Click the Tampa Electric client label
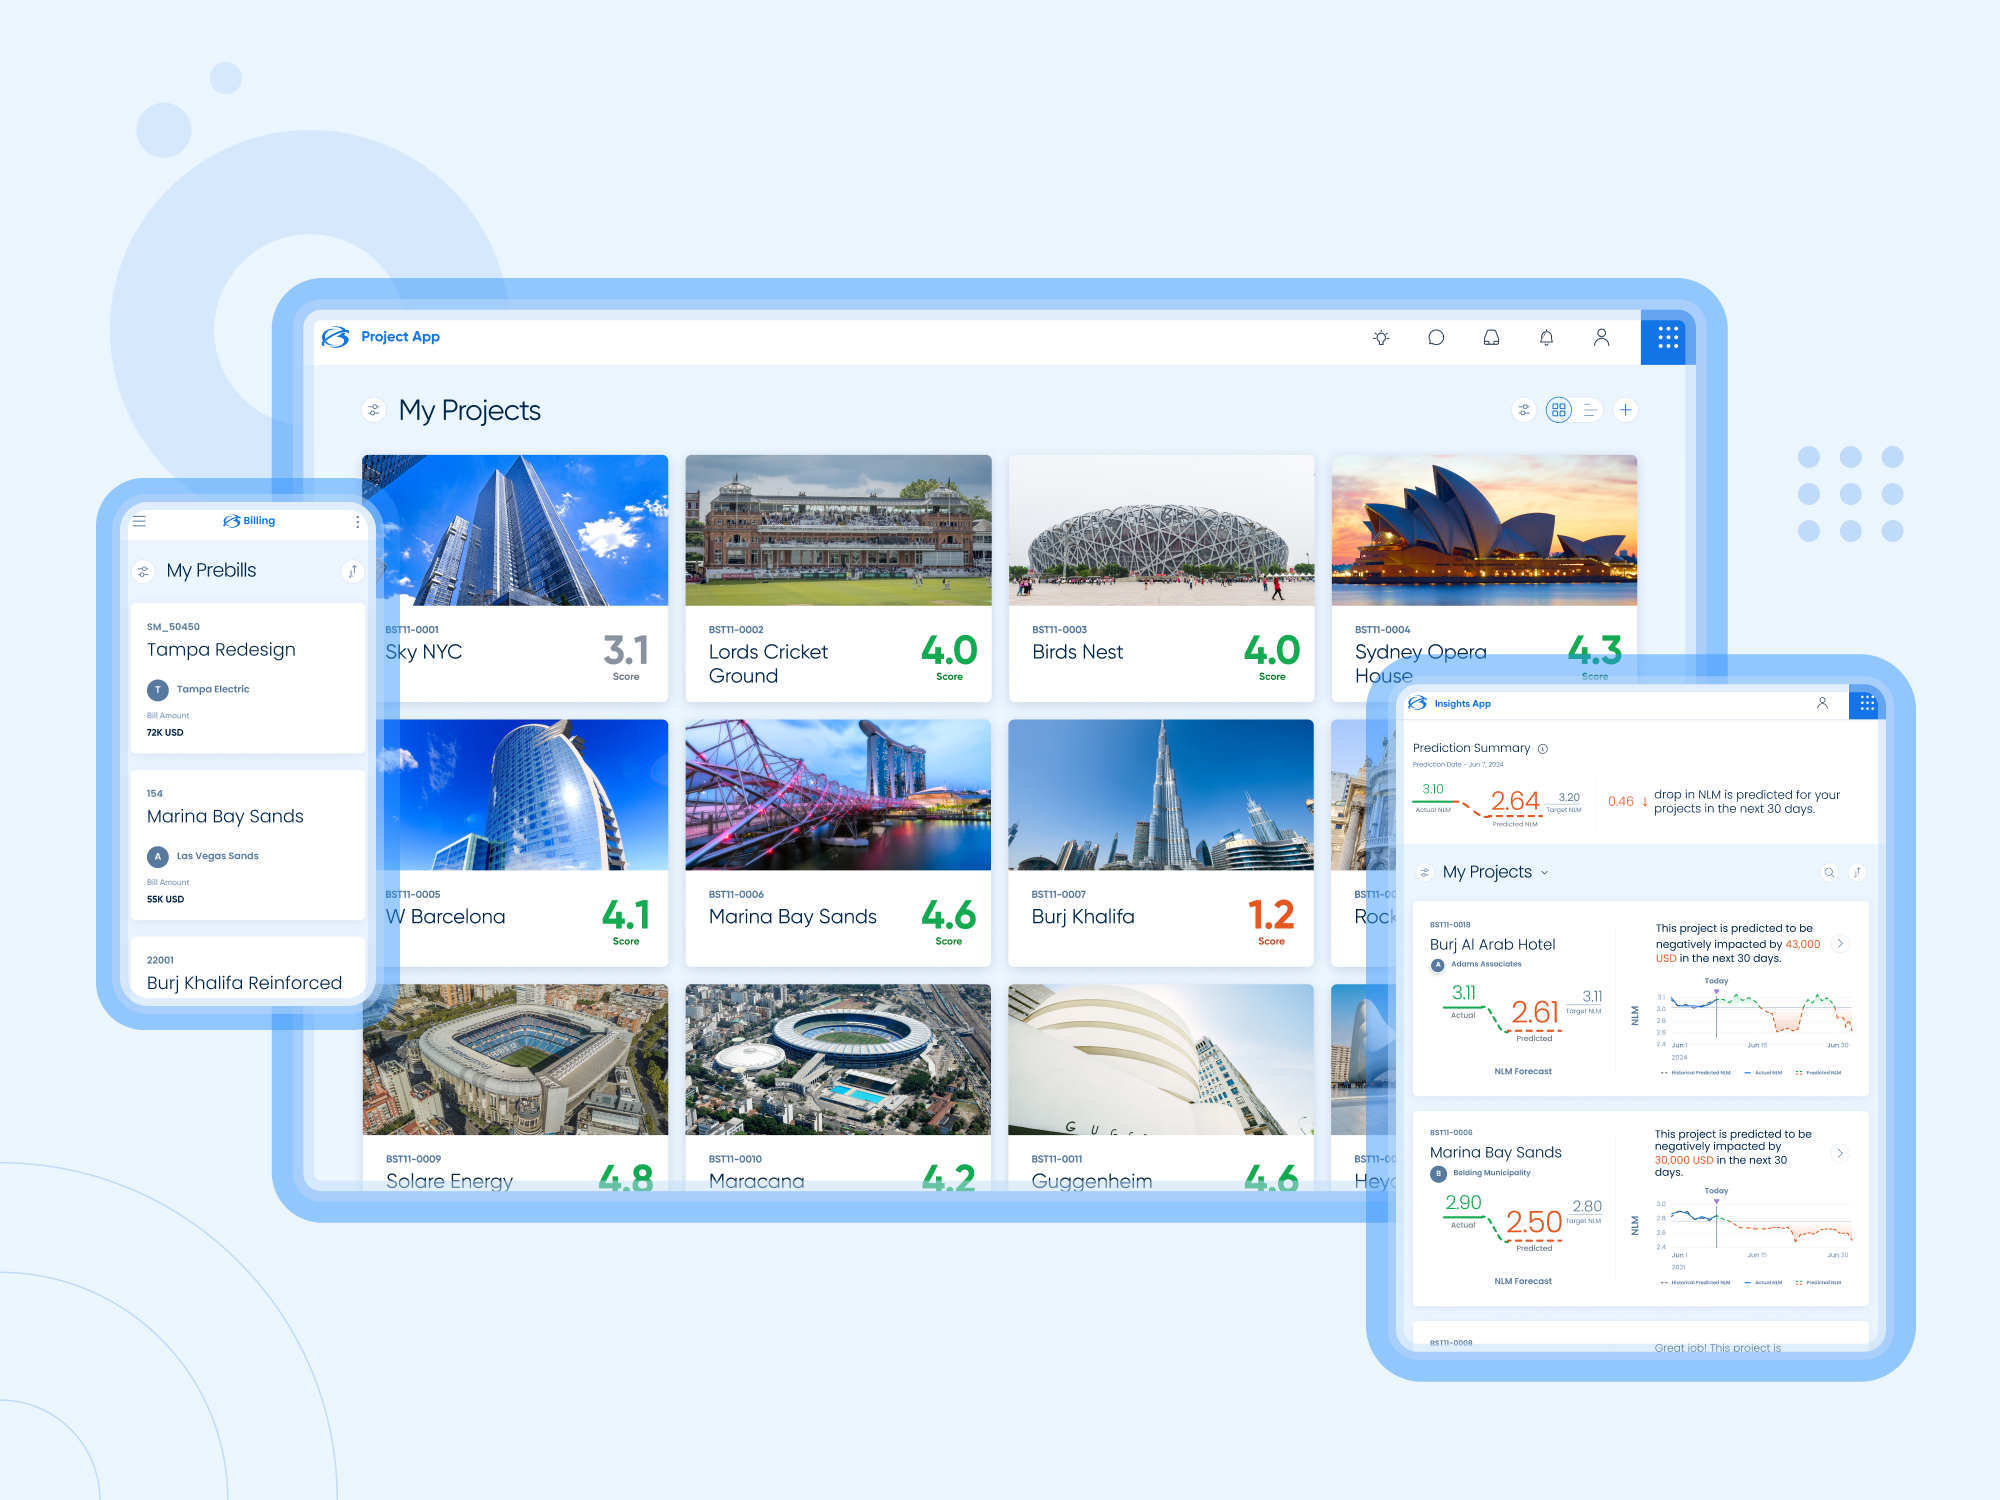This screenshot has width=2000, height=1500. coord(213,689)
